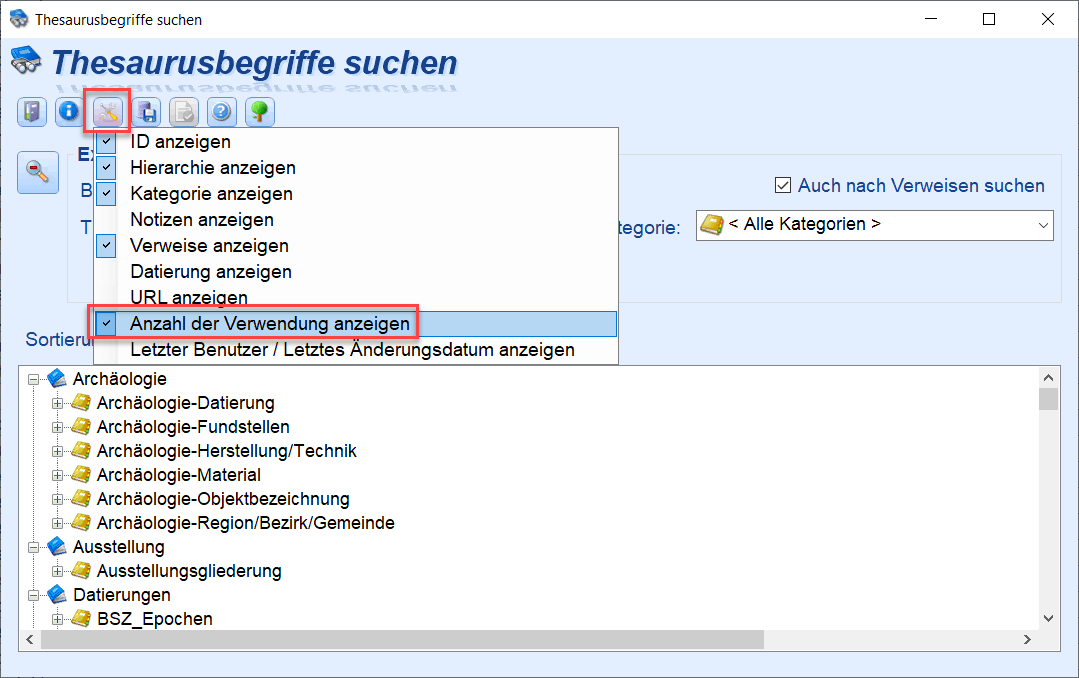
Task: Click the tree's vertical scrollbar thumb
Action: [x=1048, y=399]
